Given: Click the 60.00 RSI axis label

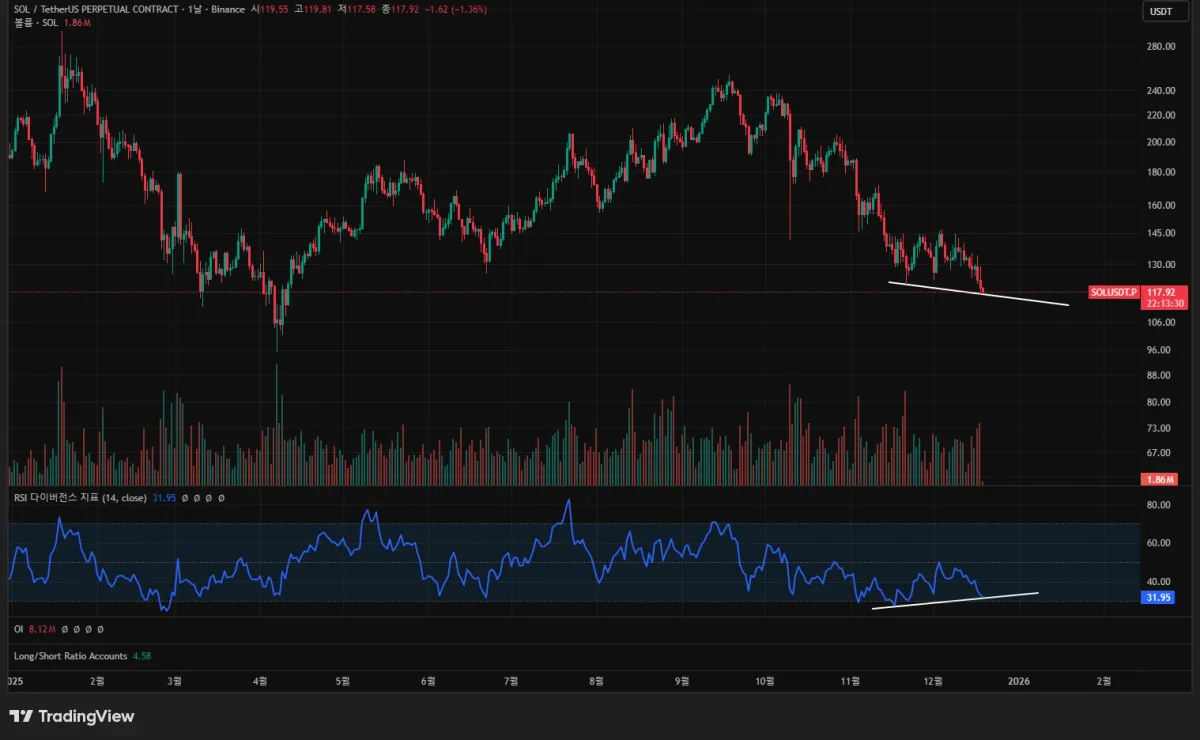Looking at the screenshot, I should click(x=1157, y=543).
